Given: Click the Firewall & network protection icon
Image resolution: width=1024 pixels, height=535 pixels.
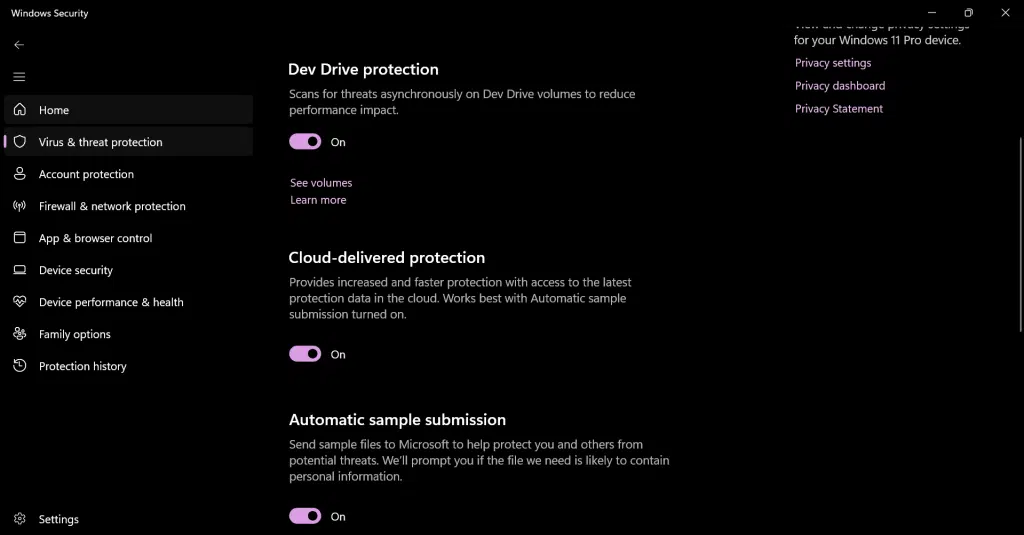Looking at the screenshot, I should [x=19, y=206].
